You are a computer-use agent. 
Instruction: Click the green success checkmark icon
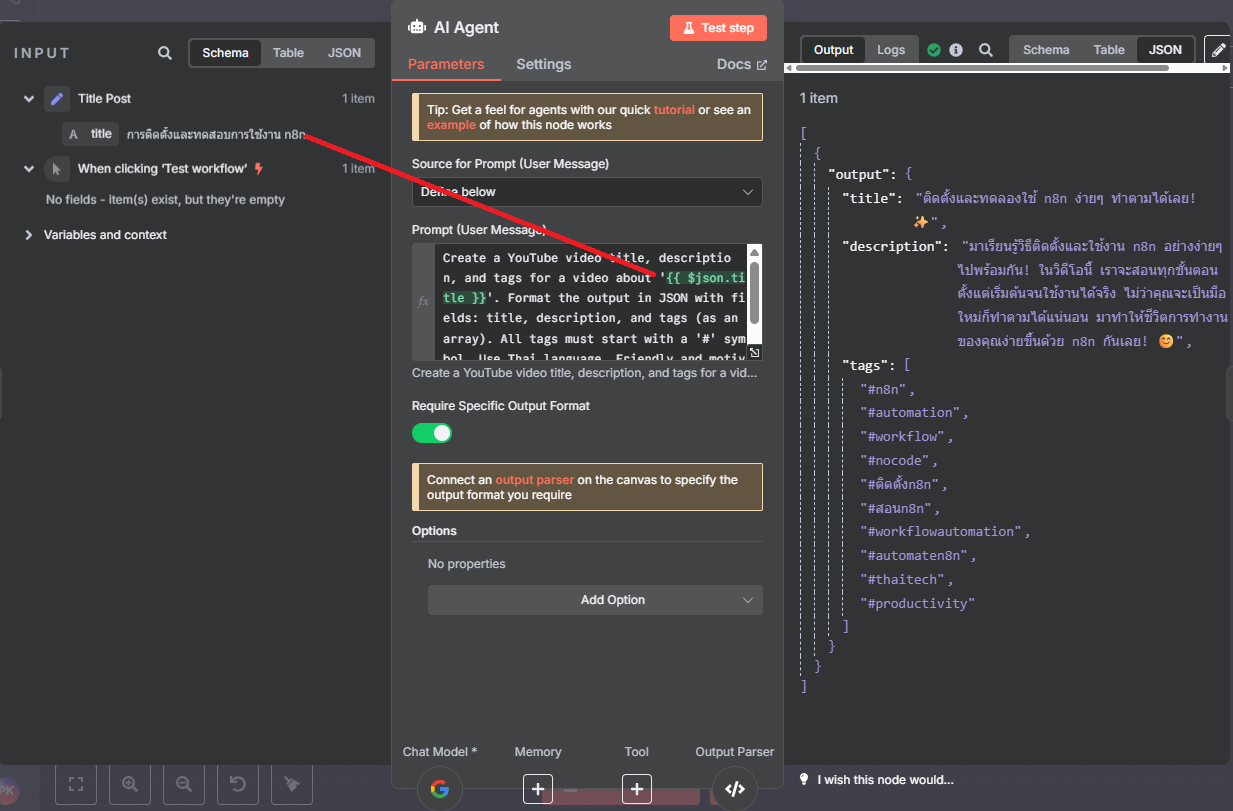(x=934, y=50)
